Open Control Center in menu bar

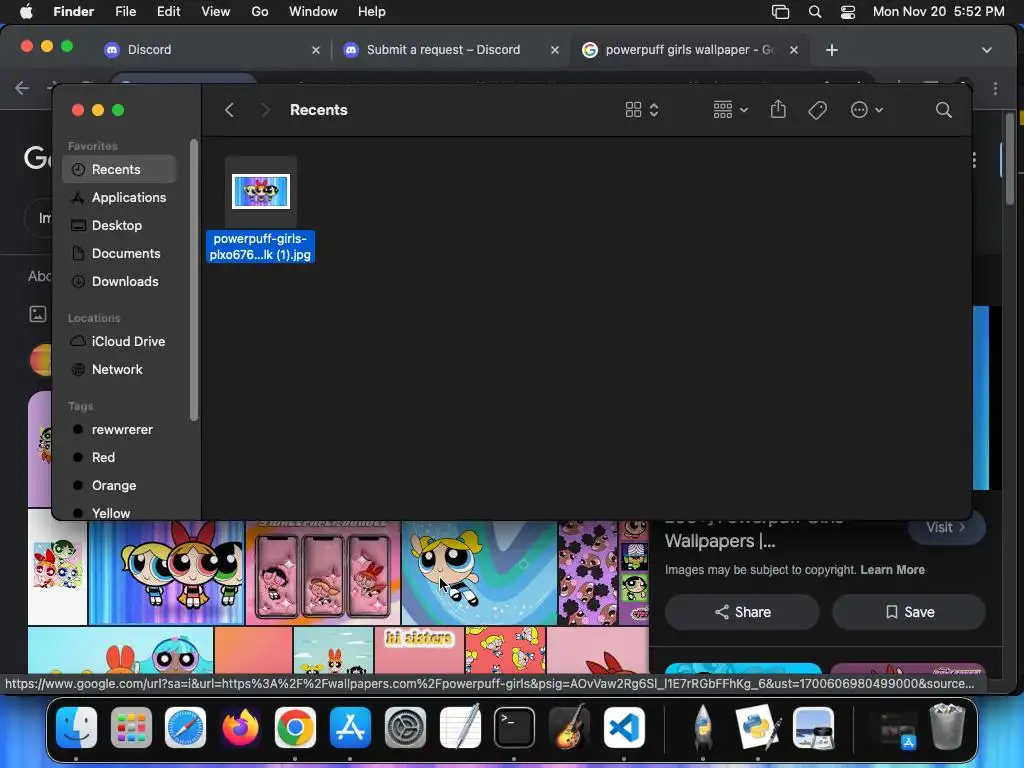[848, 12]
